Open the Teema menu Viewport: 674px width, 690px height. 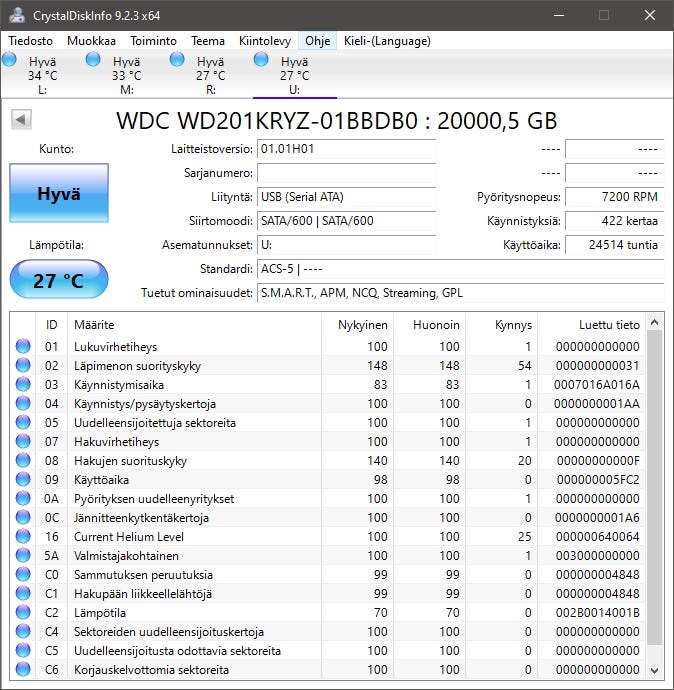(x=208, y=41)
